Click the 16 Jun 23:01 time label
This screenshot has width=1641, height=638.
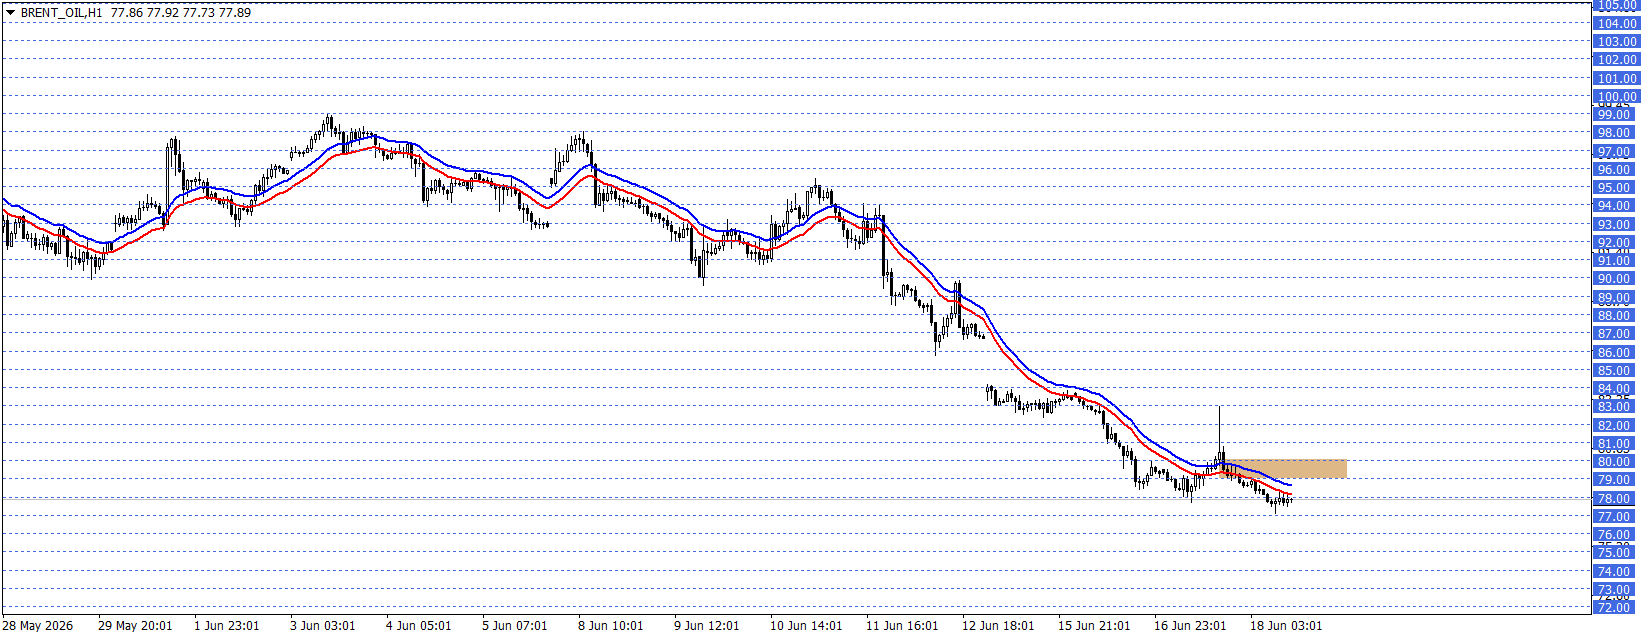[x=1190, y=626]
